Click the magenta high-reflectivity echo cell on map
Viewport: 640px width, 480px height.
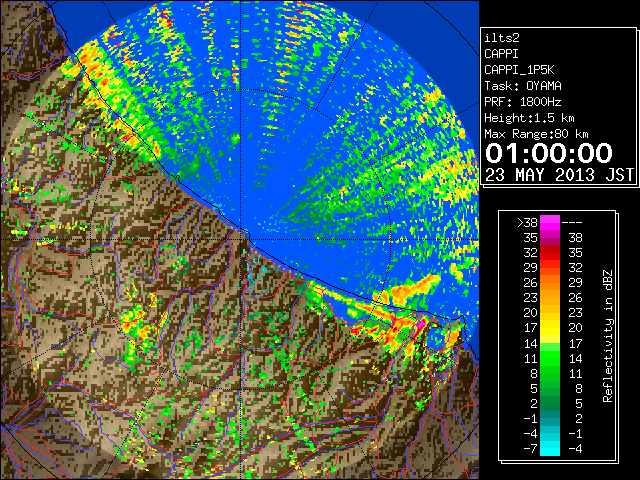pyautogui.click(x=420, y=326)
